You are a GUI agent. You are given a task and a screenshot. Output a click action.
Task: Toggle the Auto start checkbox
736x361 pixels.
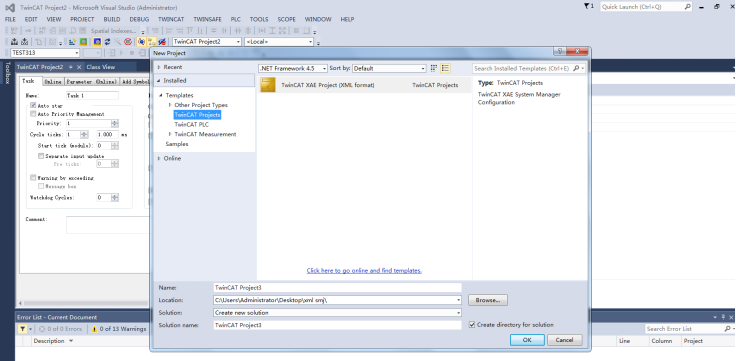(x=33, y=106)
